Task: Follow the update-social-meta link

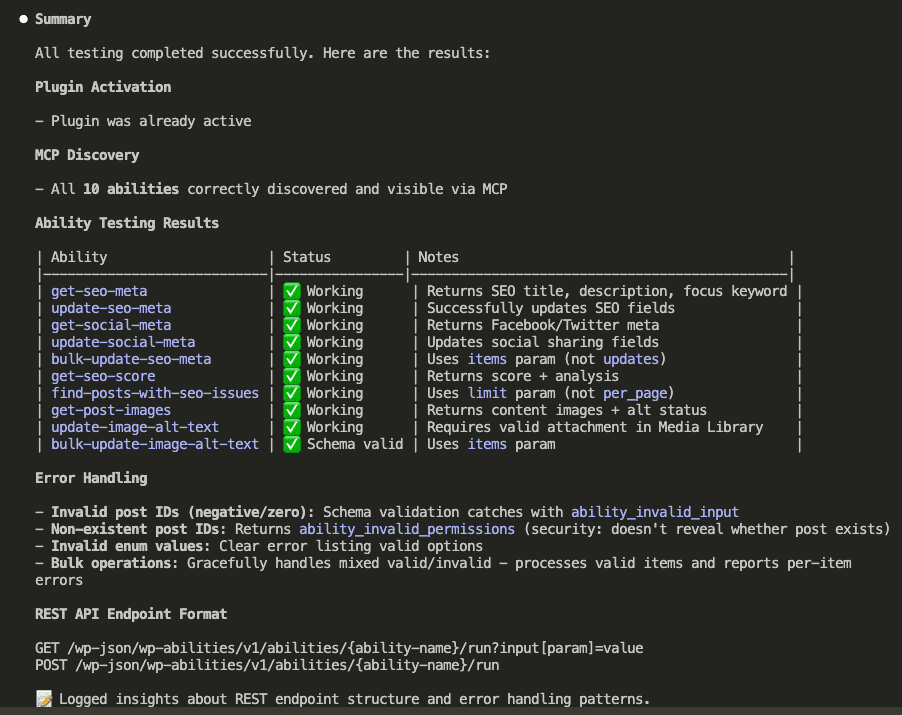Action: (122, 341)
